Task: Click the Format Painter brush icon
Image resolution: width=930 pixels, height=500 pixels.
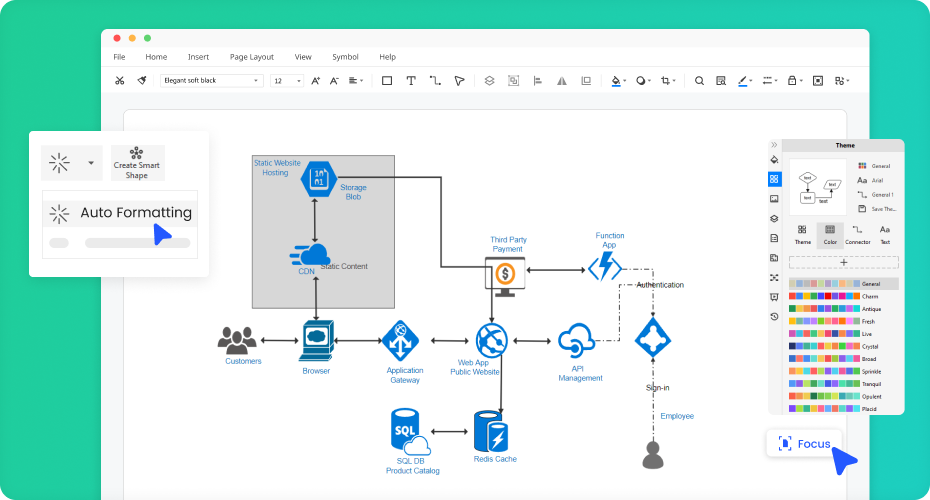Action: 143,81
